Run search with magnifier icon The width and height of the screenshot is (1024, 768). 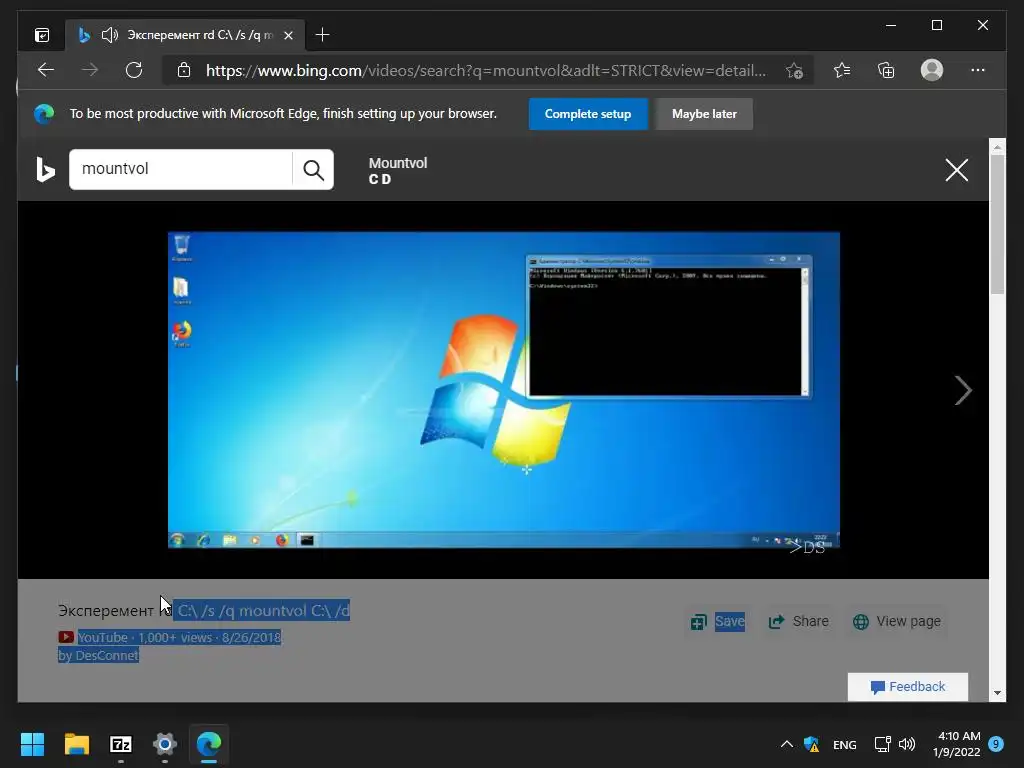click(x=313, y=170)
